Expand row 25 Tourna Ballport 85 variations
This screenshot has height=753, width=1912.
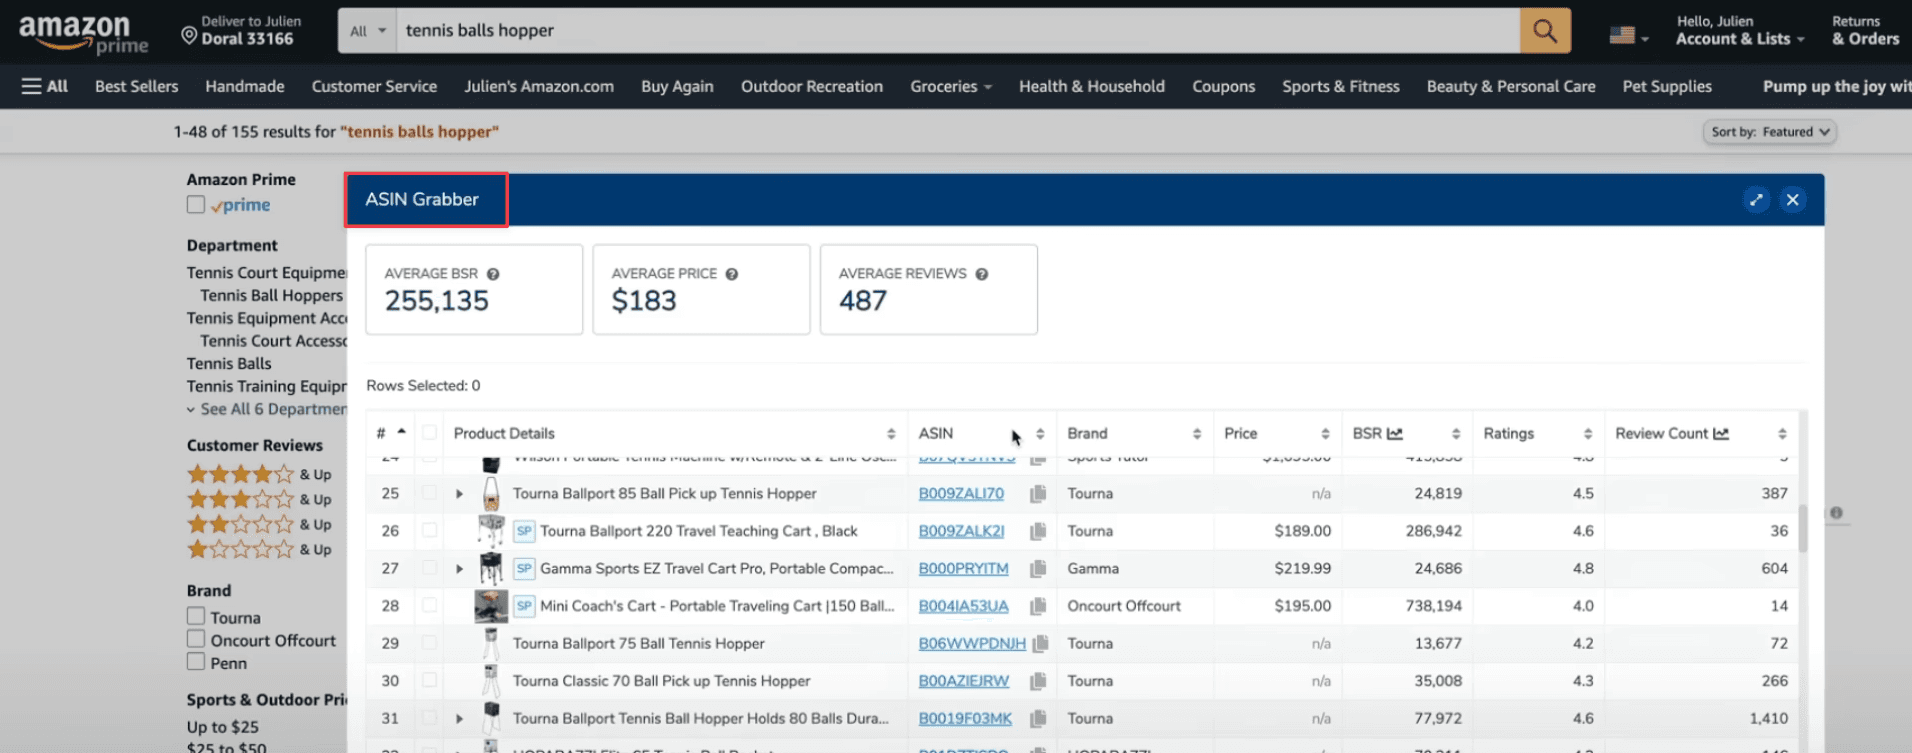click(x=459, y=494)
